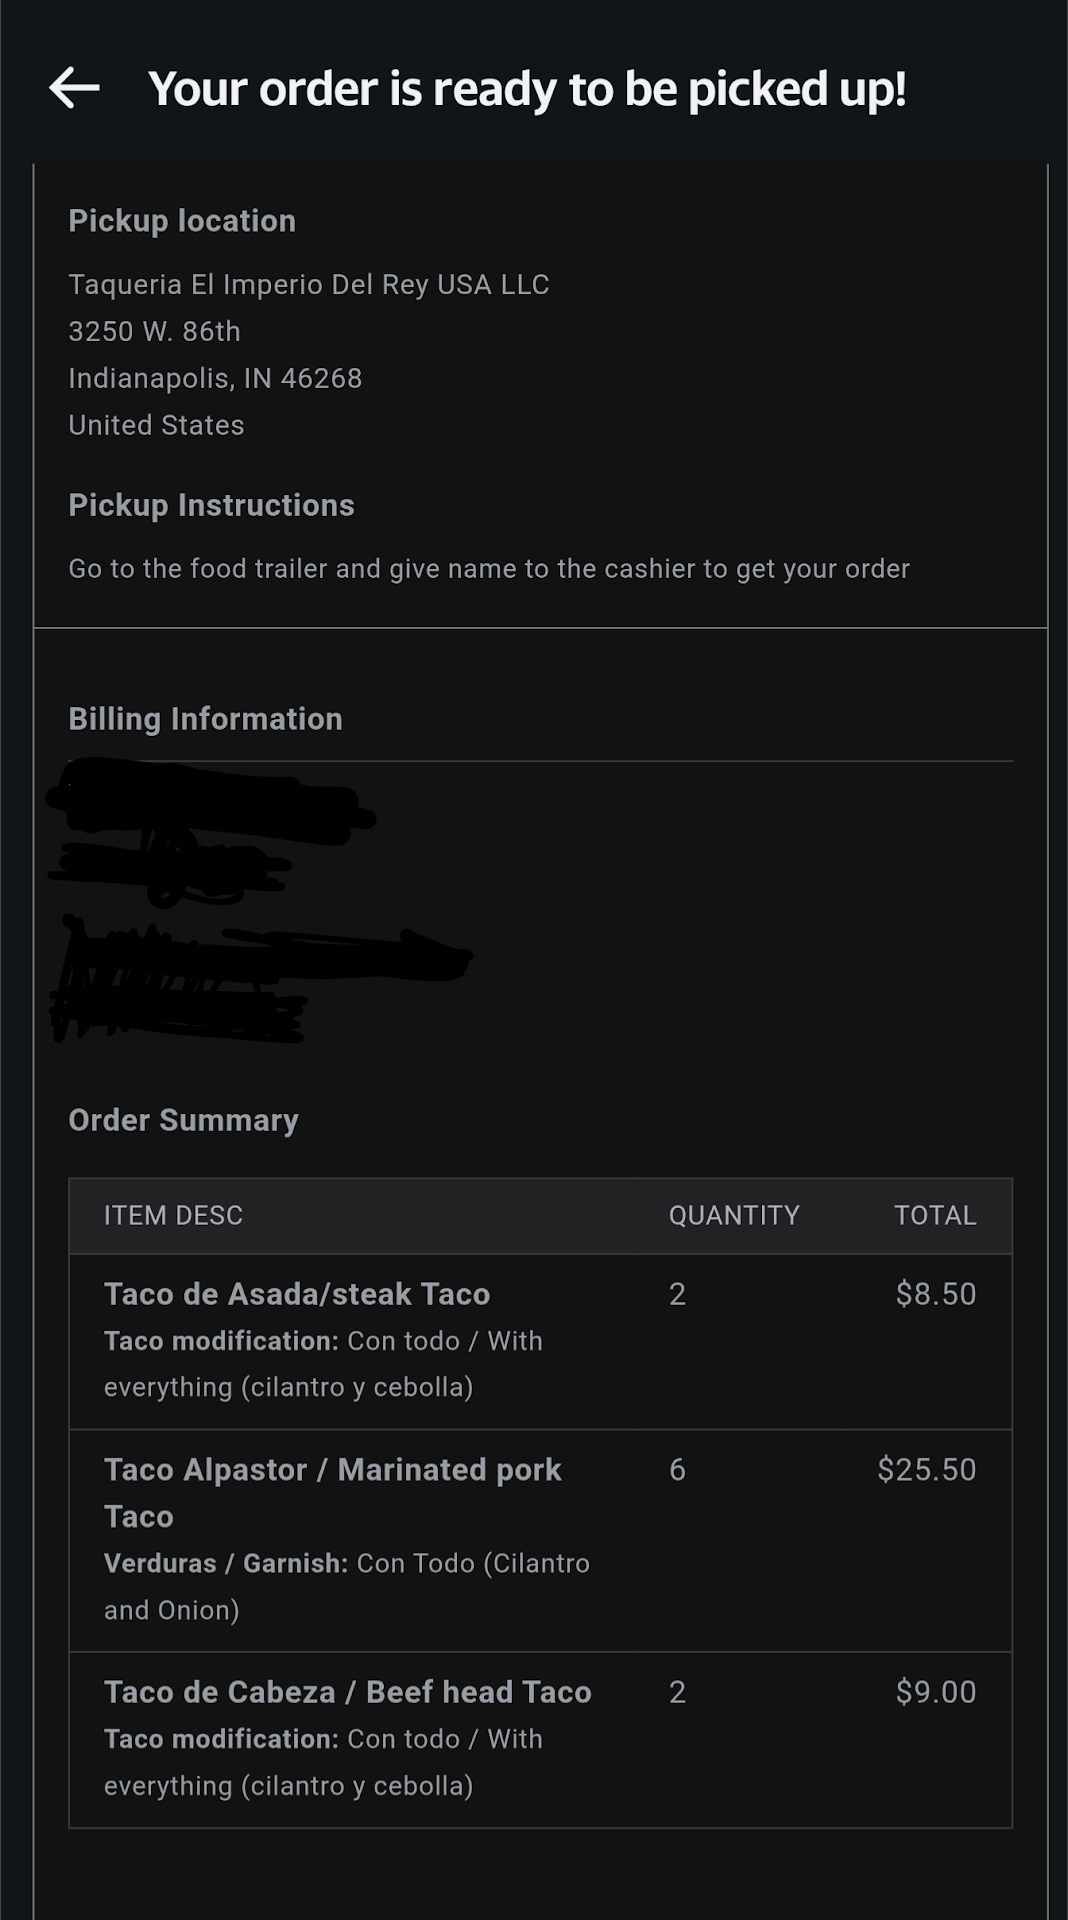This screenshot has width=1068, height=1920.
Task: Select the Taco de Cabeza / Beef head item
Action: click(347, 1692)
